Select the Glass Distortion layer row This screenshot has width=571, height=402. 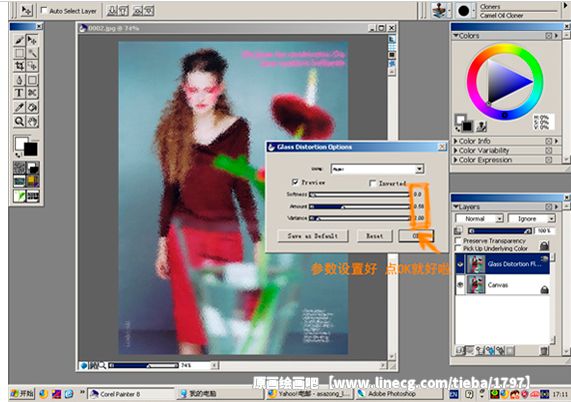point(502,264)
